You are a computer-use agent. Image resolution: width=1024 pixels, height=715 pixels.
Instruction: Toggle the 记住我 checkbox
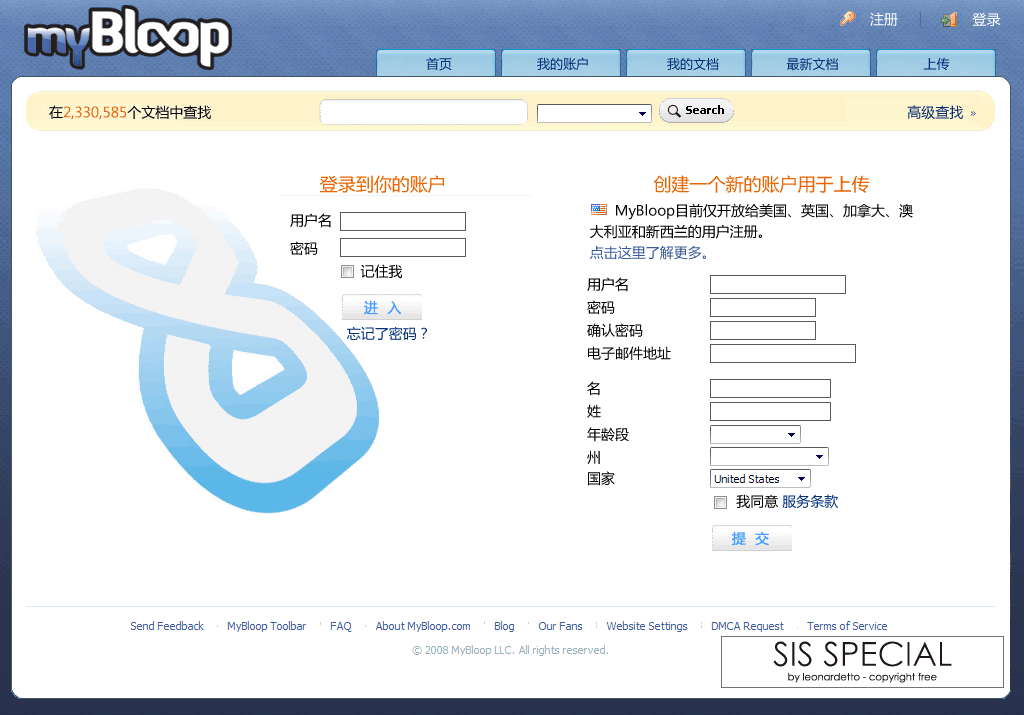point(347,272)
